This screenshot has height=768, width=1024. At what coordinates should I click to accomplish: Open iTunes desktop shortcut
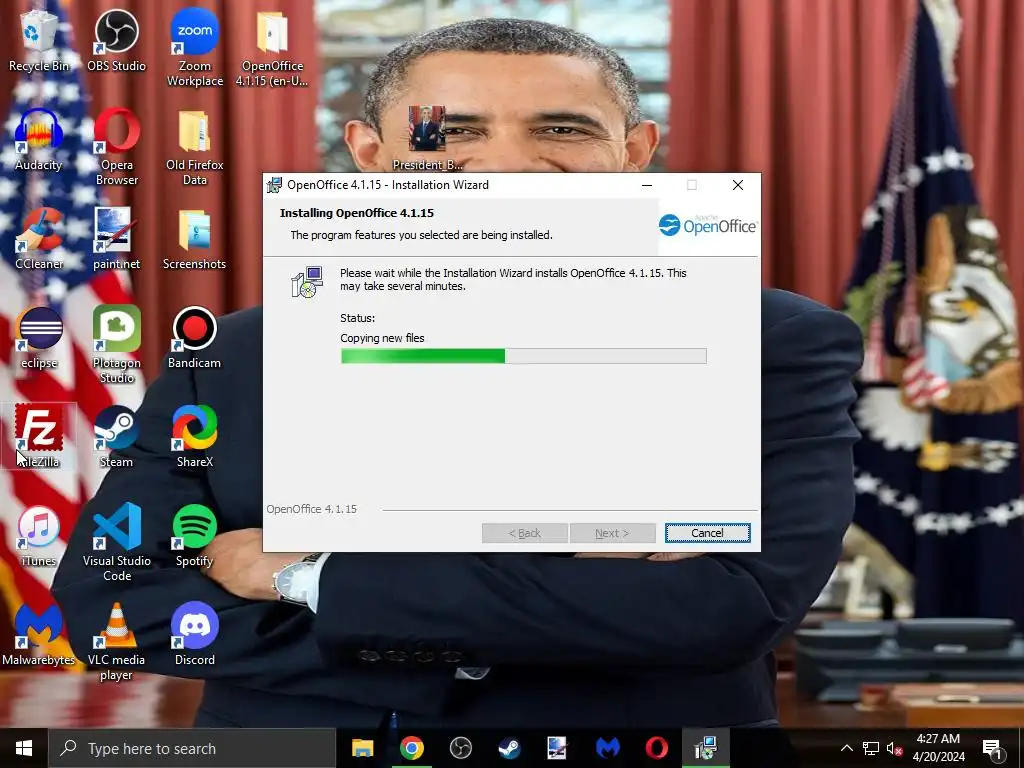(x=39, y=536)
